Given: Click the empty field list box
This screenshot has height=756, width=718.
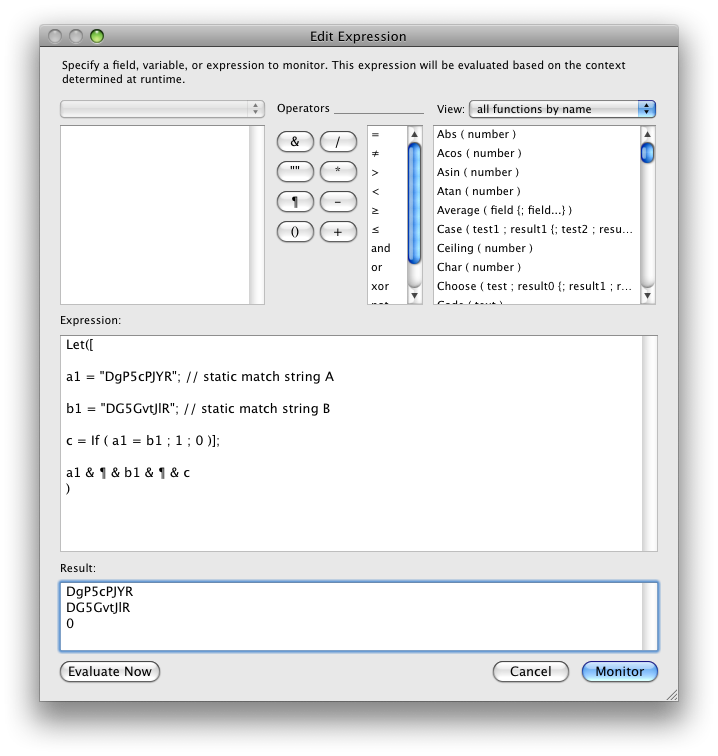Looking at the screenshot, I should pyautogui.click(x=162, y=215).
